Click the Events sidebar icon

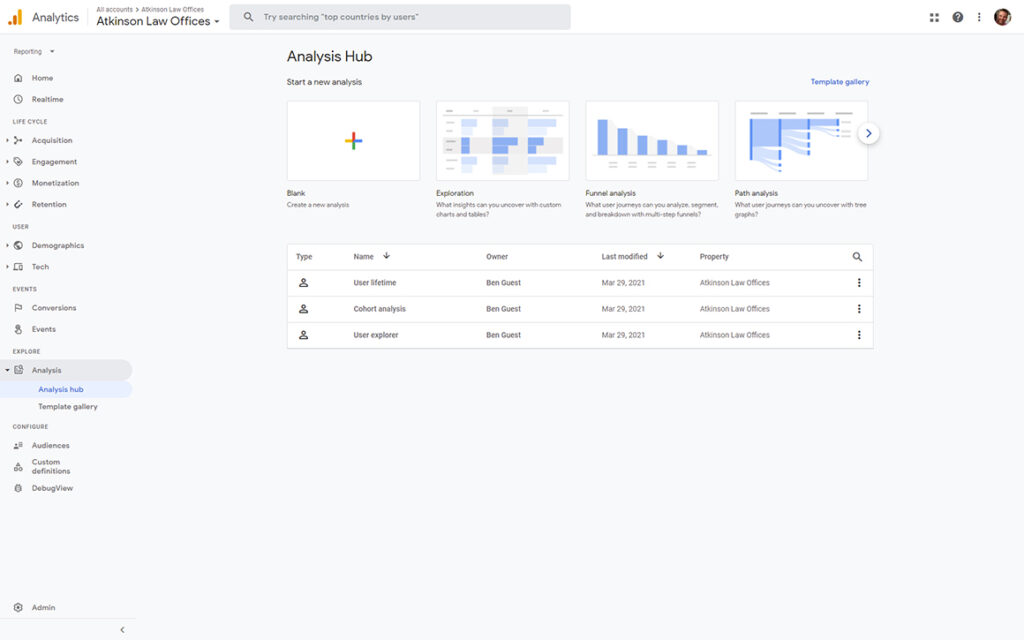click(x=18, y=329)
